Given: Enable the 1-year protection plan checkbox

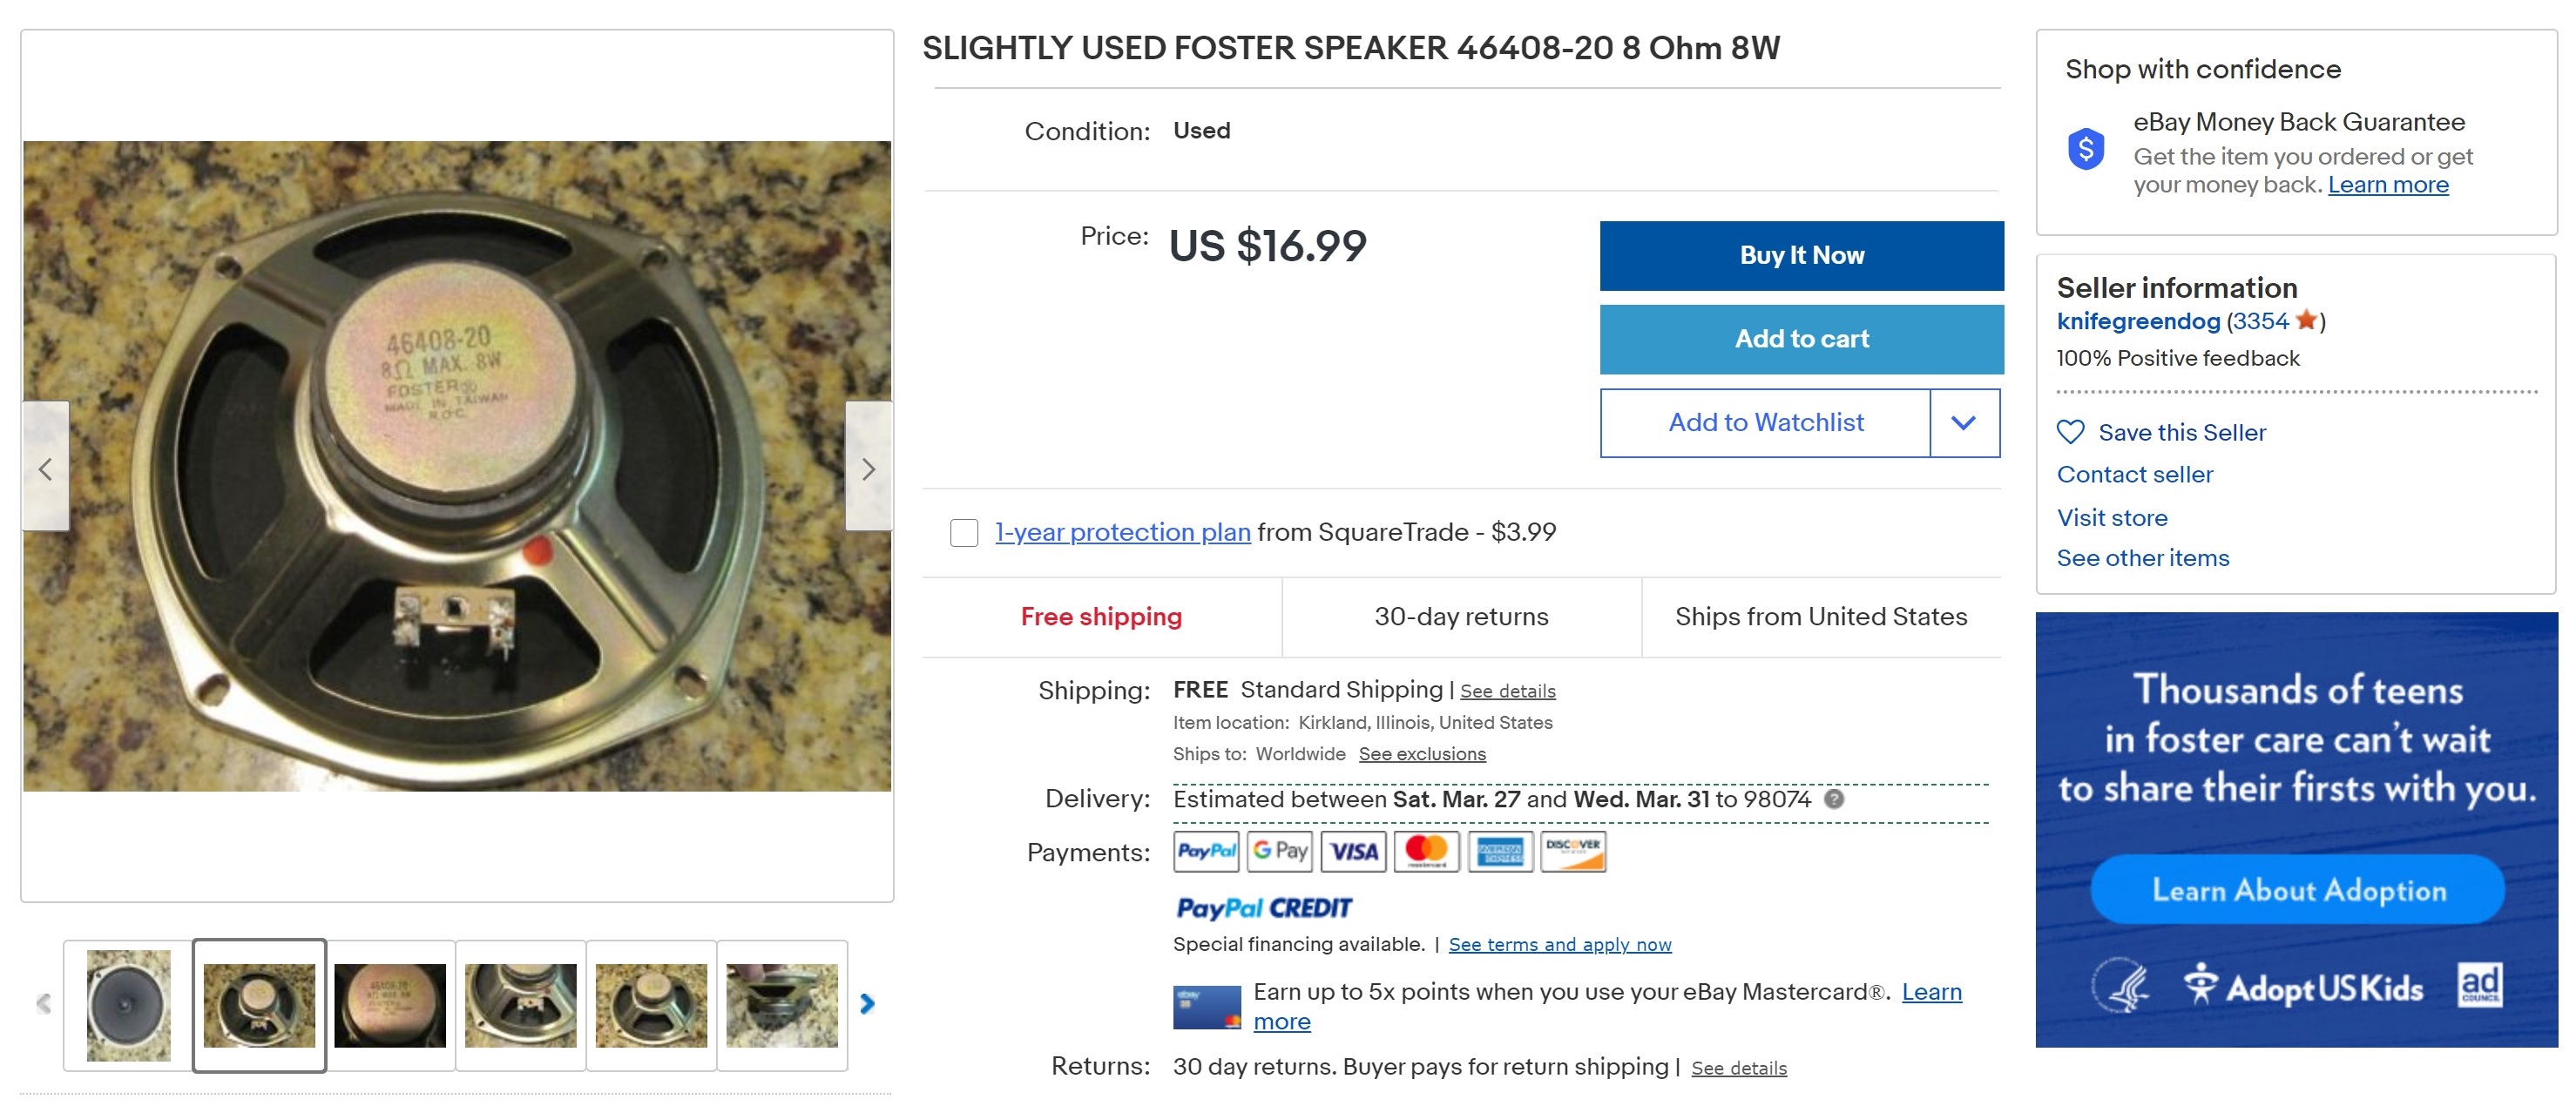Looking at the screenshot, I should point(964,532).
